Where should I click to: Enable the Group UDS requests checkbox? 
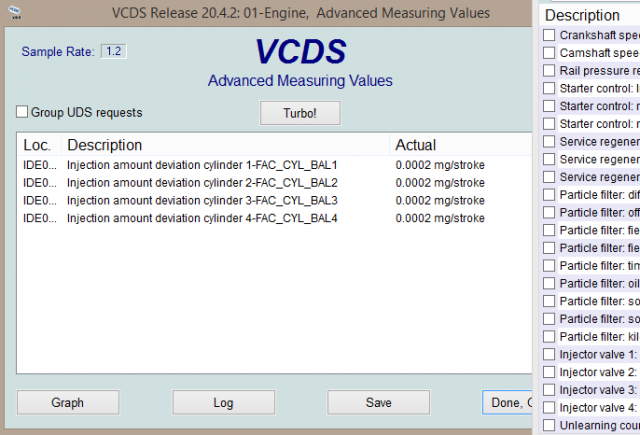(23, 113)
